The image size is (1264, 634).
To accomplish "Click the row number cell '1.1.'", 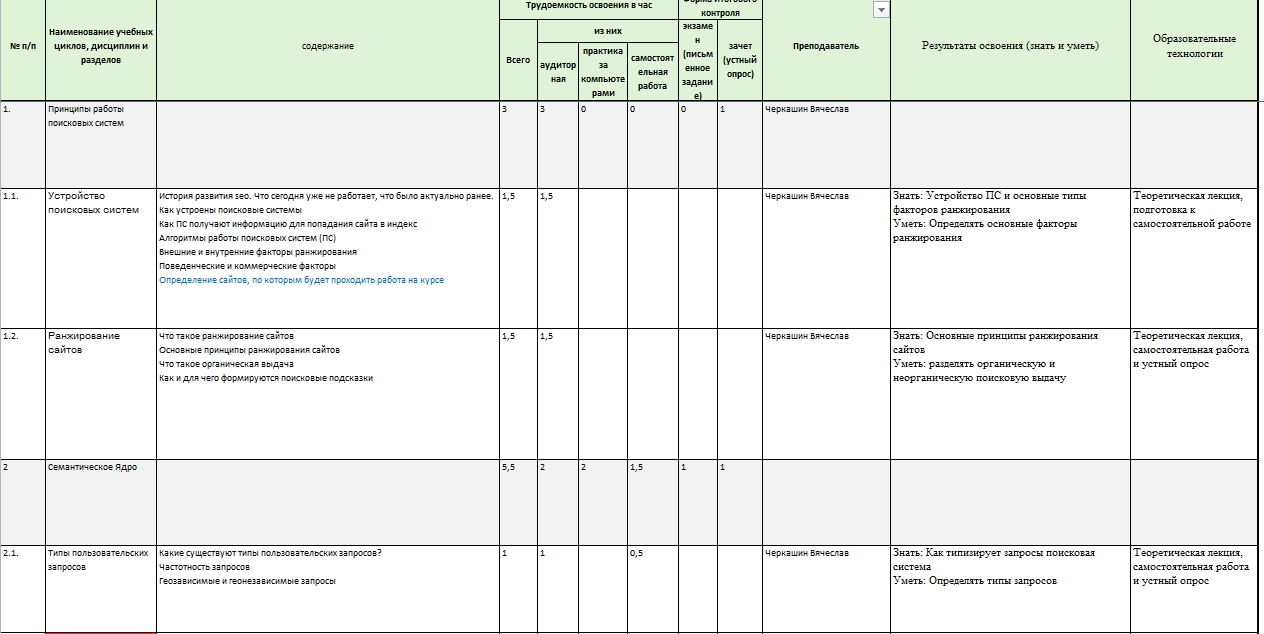I will [x=23, y=257].
